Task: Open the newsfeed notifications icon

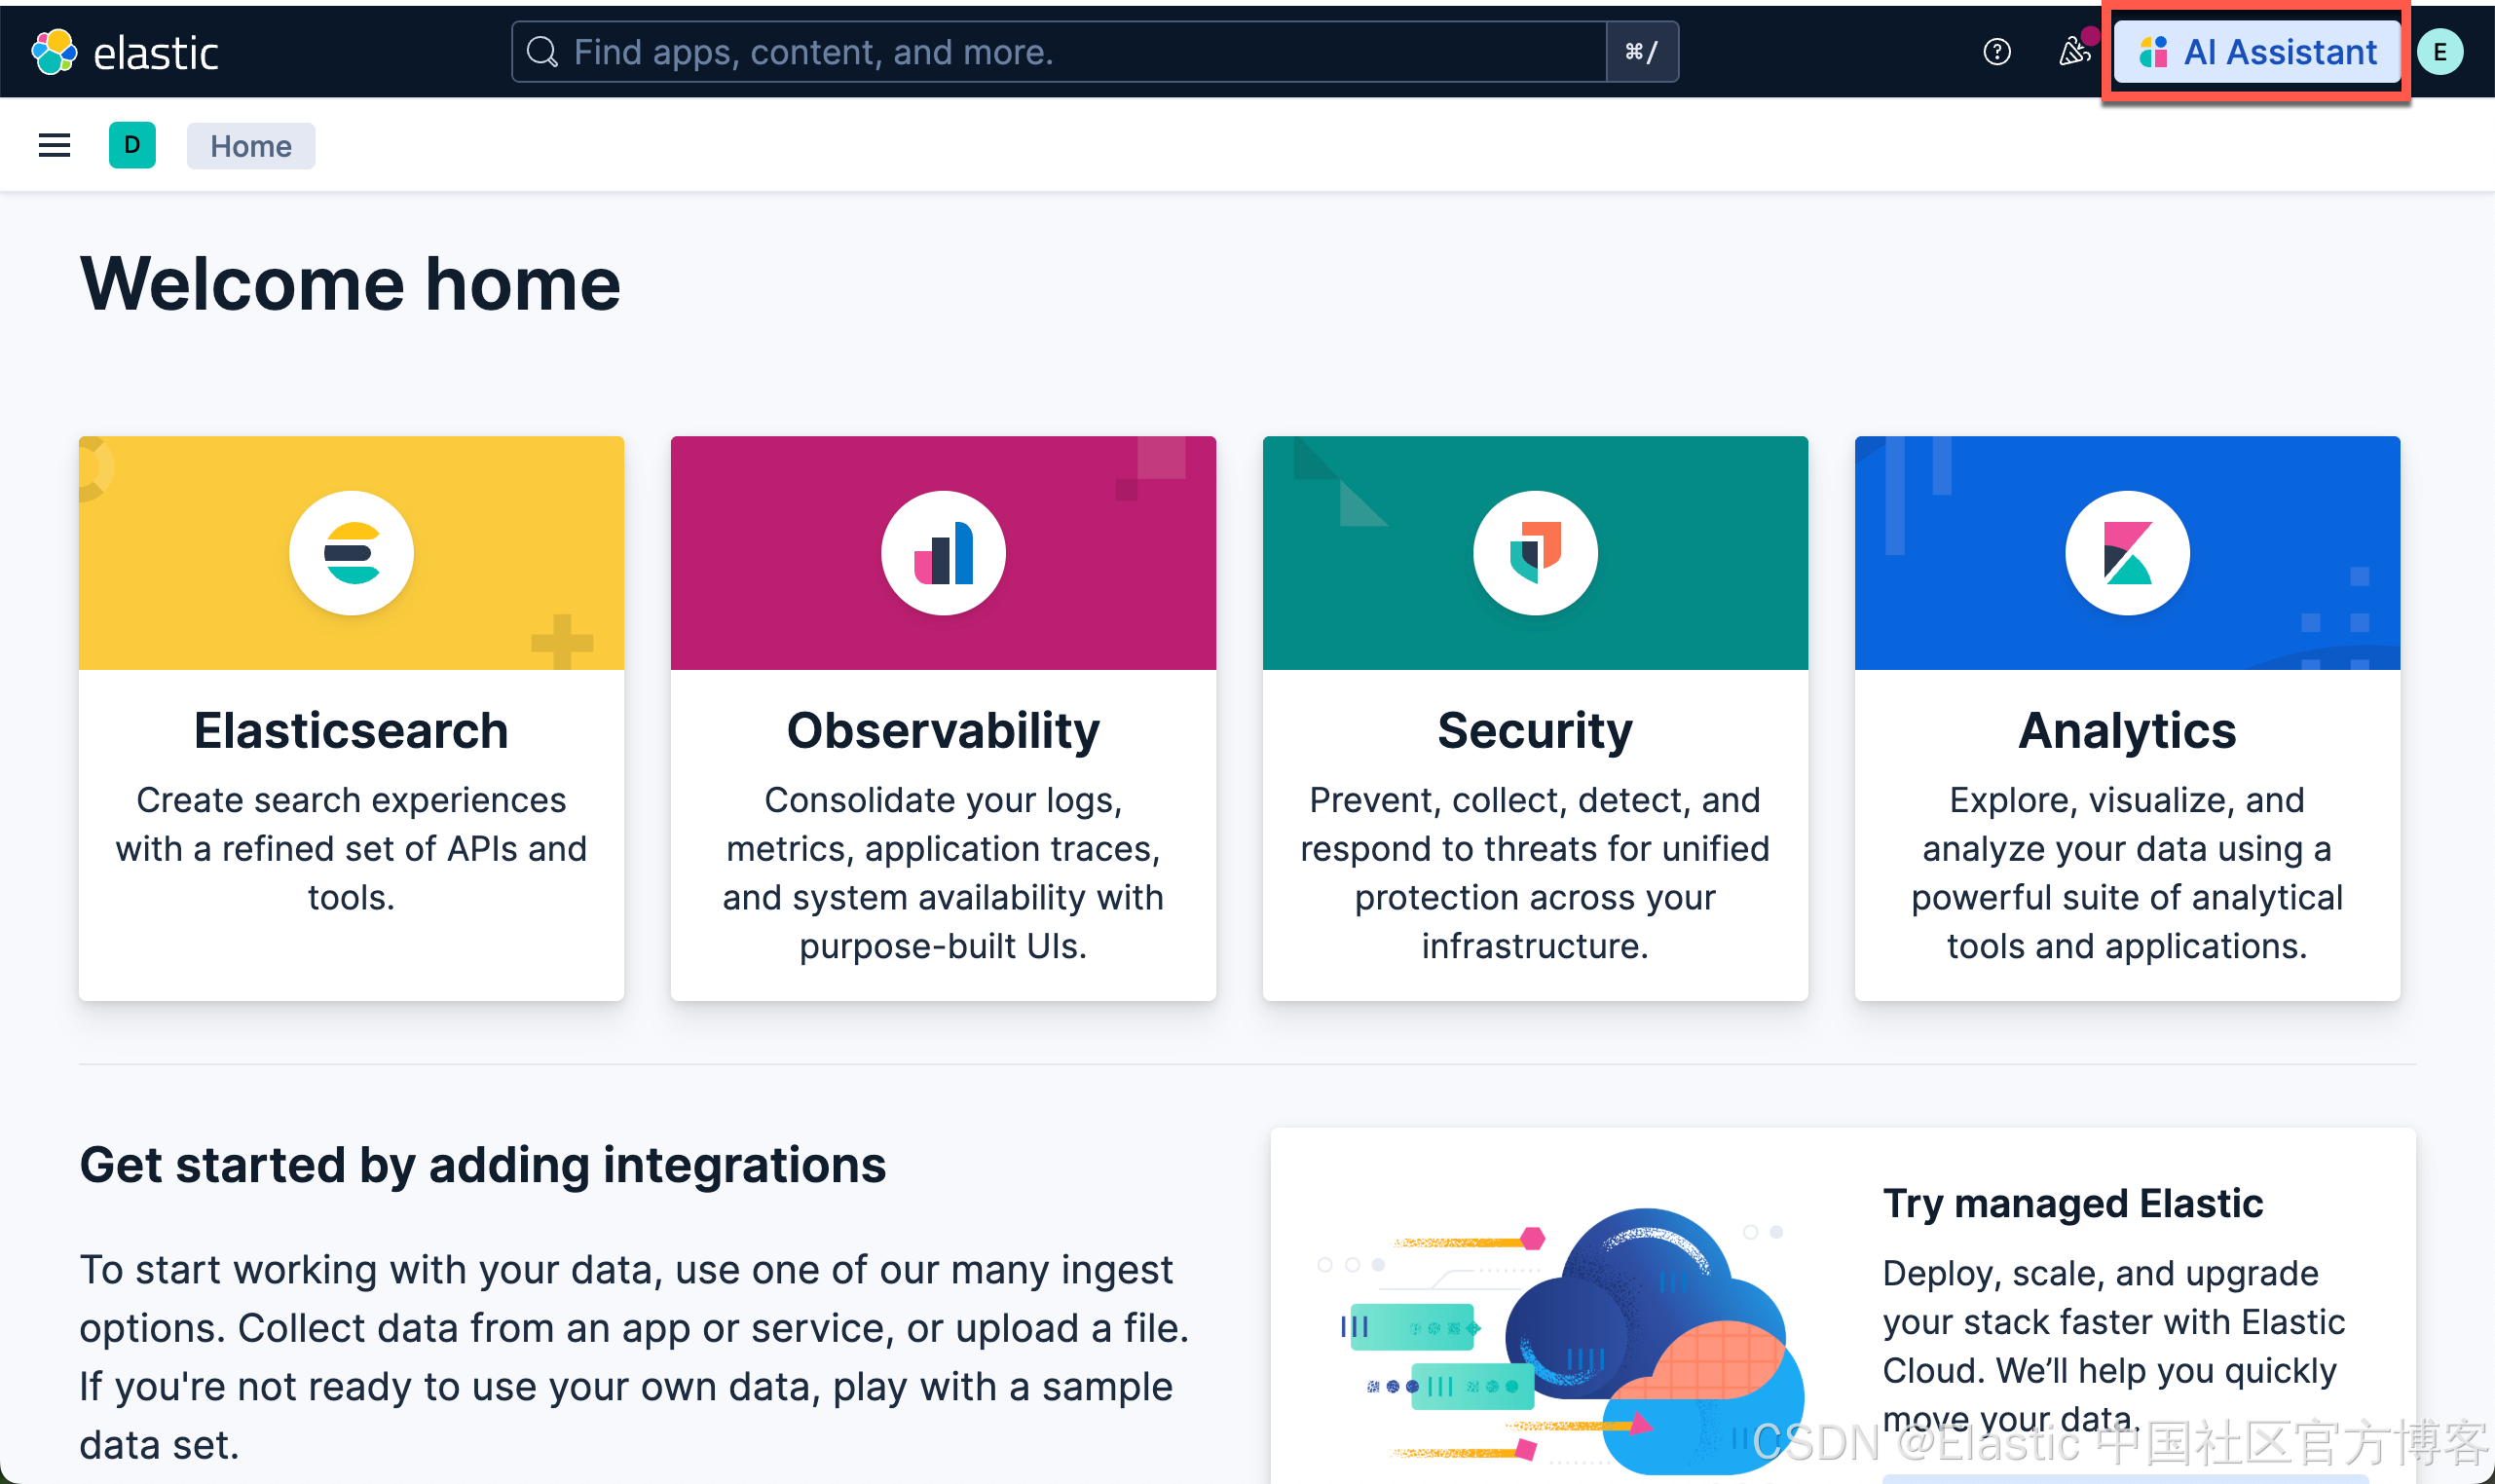Action: [2073, 52]
